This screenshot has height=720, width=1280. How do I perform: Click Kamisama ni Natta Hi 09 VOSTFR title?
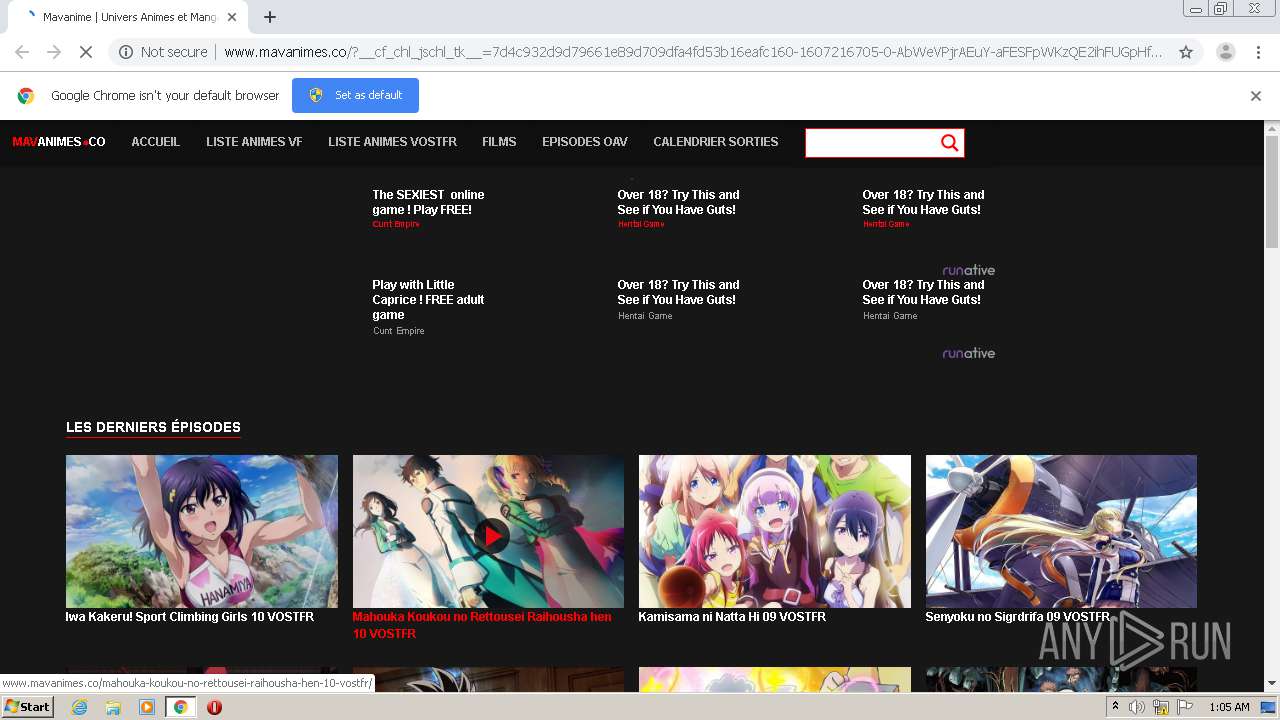click(732, 617)
